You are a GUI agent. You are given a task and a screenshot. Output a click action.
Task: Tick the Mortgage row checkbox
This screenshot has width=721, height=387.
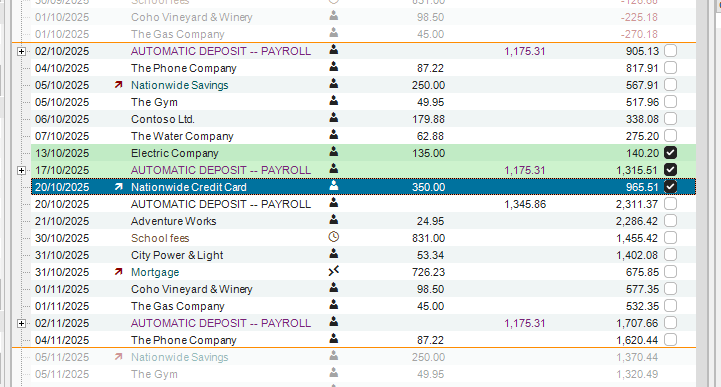(670, 272)
